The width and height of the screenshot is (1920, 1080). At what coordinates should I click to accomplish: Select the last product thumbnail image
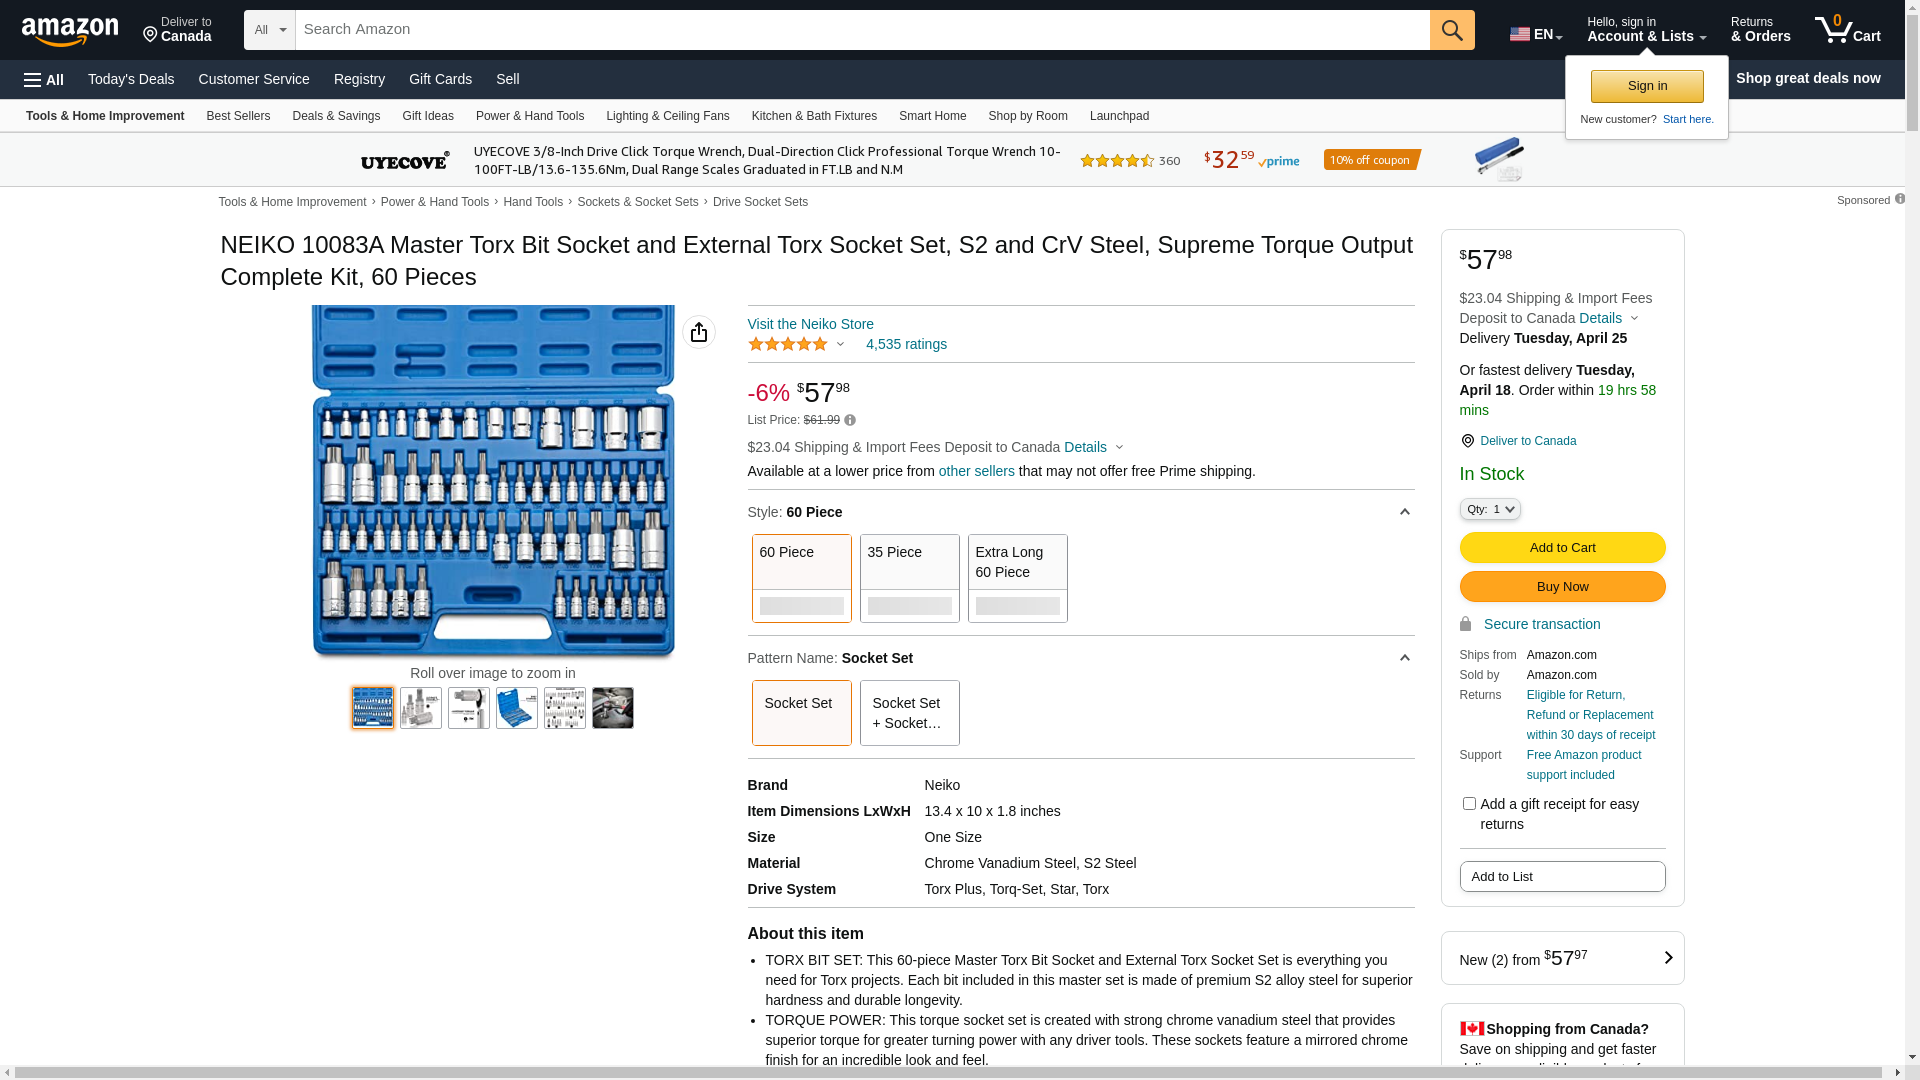[612, 708]
